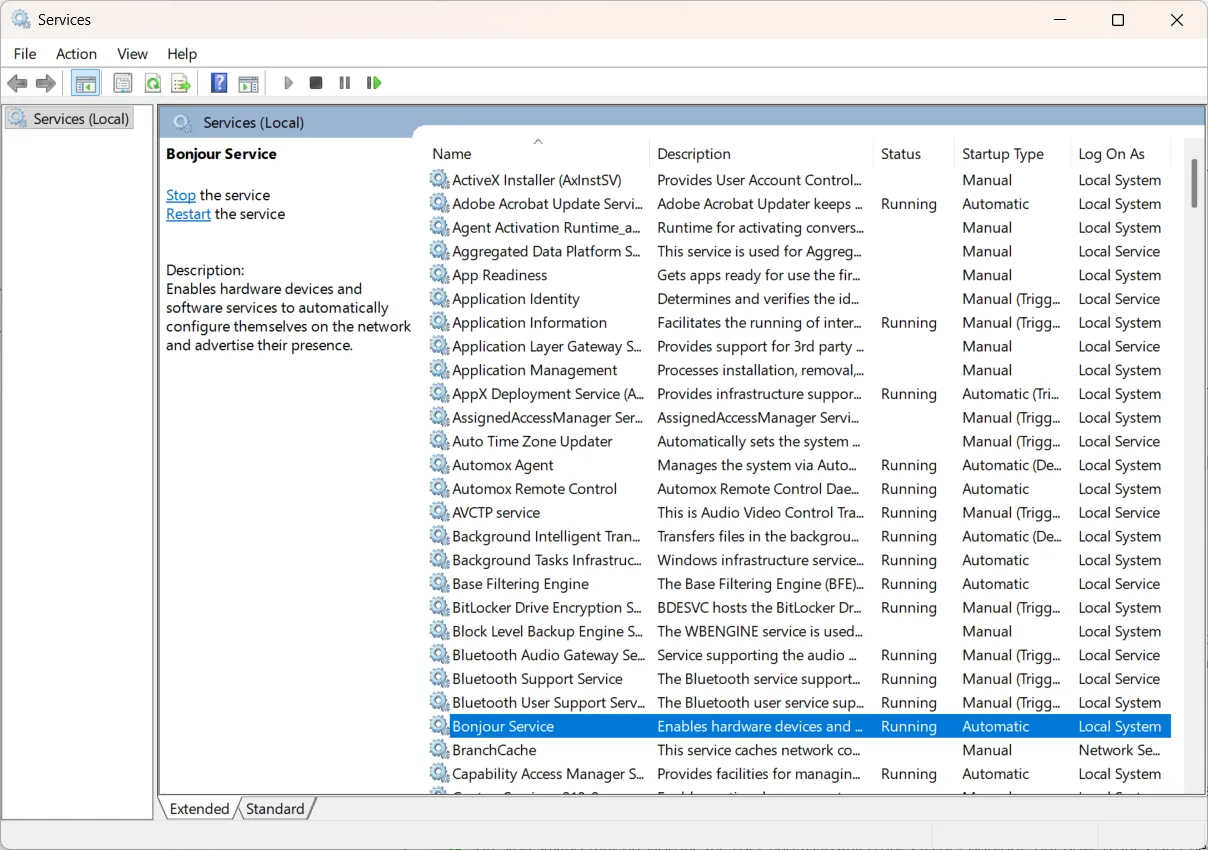Toggle Show/Hide Action Pane toolbar icon
Viewport: 1208px width, 850px height.
[248, 83]
